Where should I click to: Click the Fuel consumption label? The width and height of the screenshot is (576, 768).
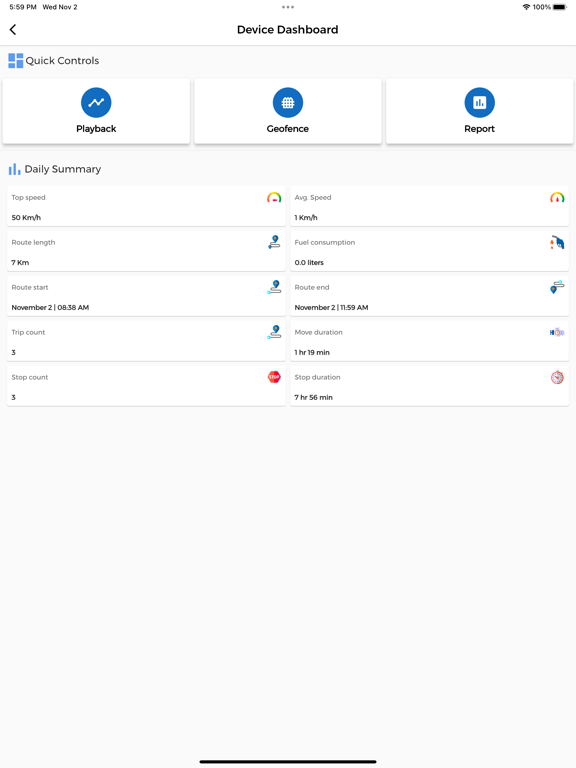pos(324,242)
